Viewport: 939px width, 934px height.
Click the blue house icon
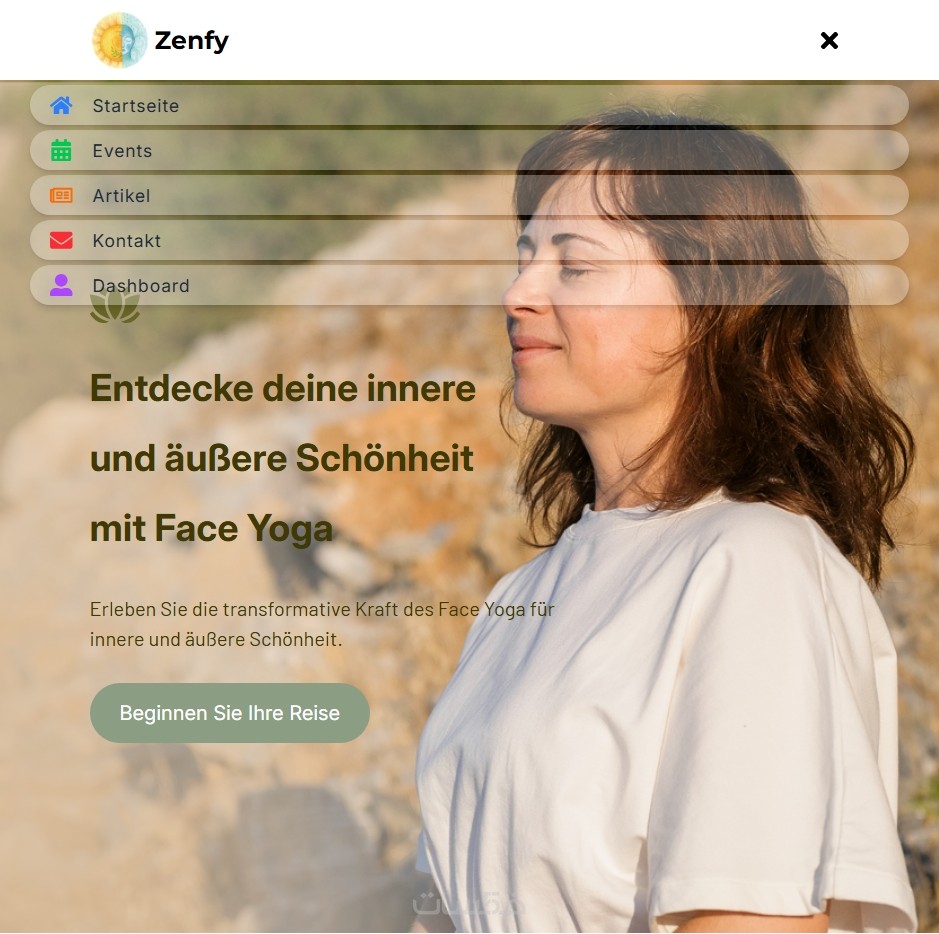tap(61, 105)
